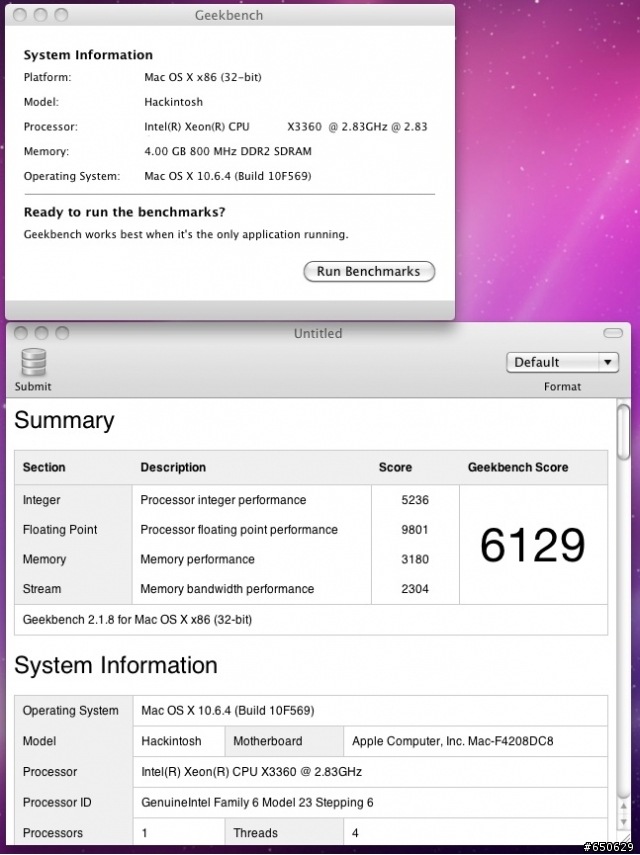Click the Untitled window title text

pyautogui.click(x=318, y=333)
